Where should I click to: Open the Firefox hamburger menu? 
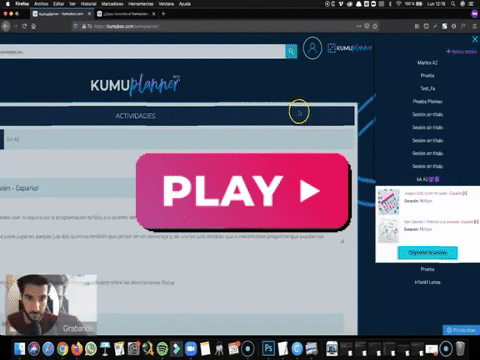(475, 26)
